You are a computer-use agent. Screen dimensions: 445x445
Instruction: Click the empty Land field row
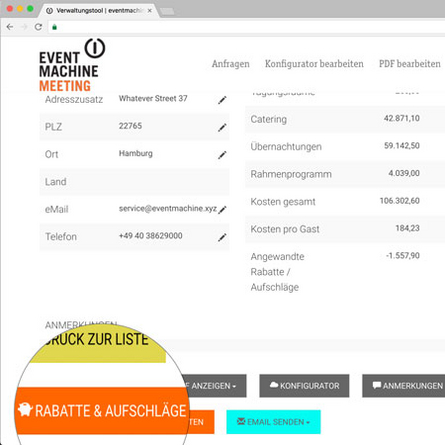pos(134,182)
